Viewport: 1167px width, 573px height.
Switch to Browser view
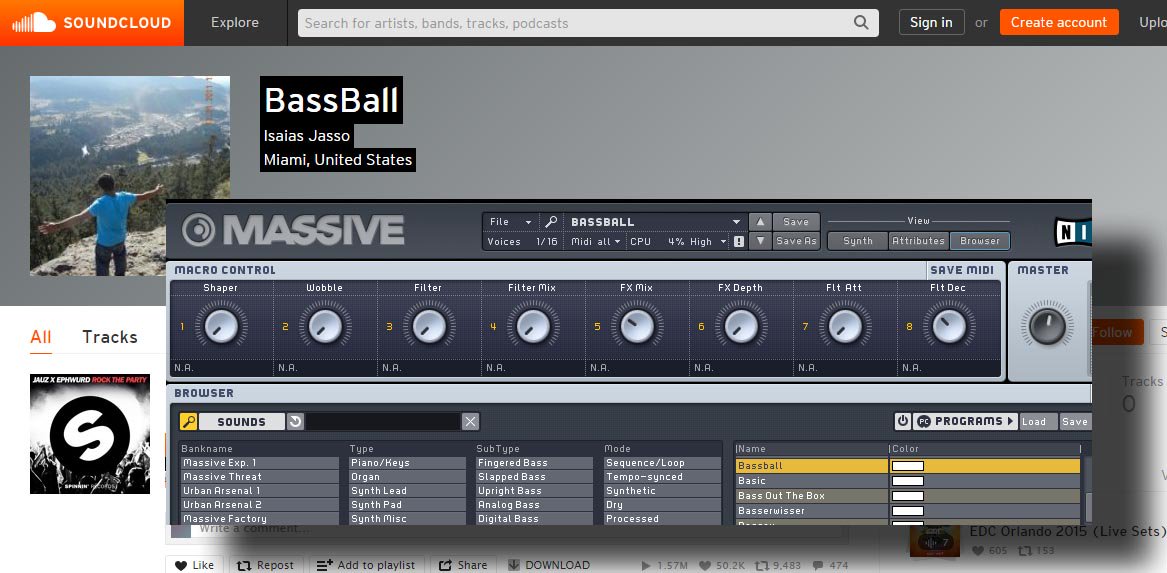(x=979, y=241)
